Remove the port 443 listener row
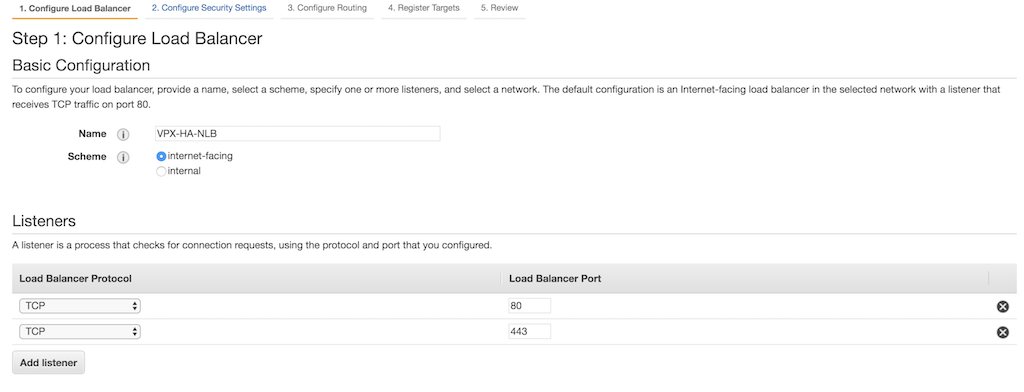 1002,332
